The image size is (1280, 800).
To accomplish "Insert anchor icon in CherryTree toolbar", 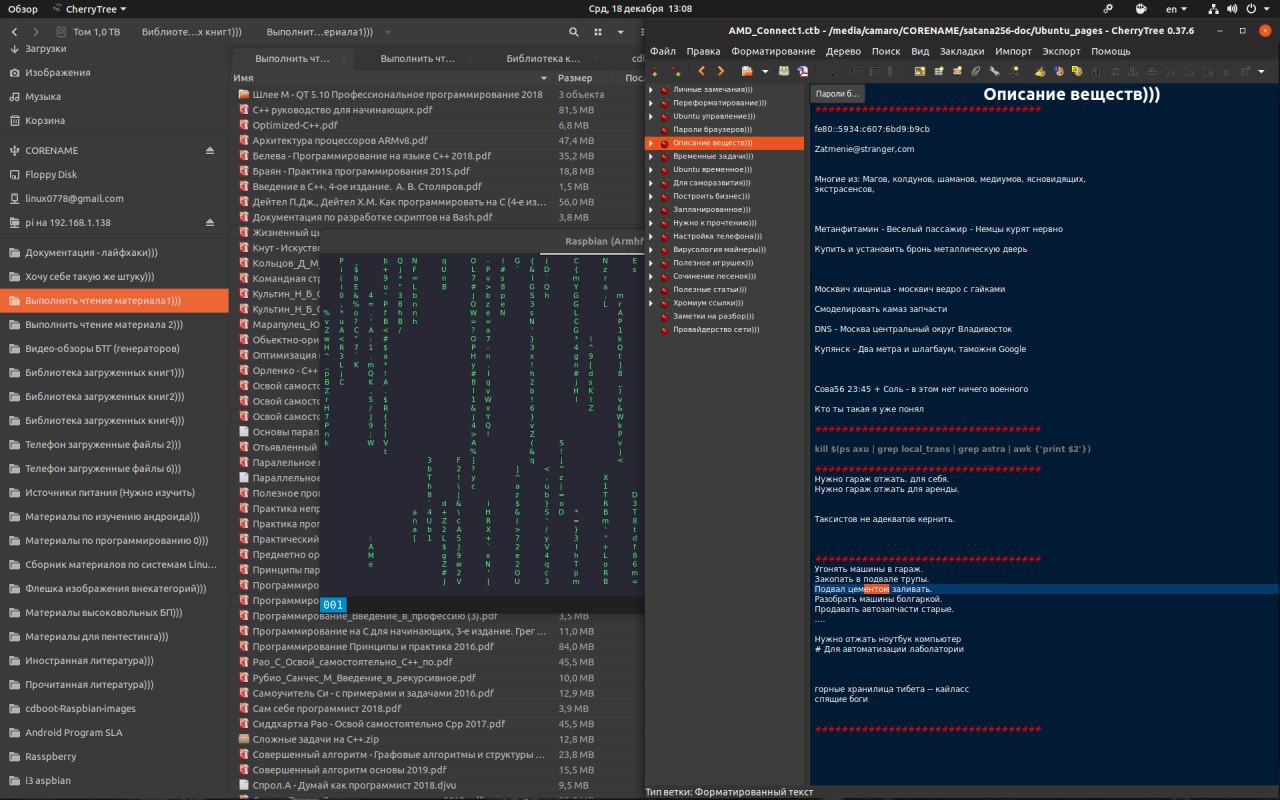I will tap(1013, 71).
